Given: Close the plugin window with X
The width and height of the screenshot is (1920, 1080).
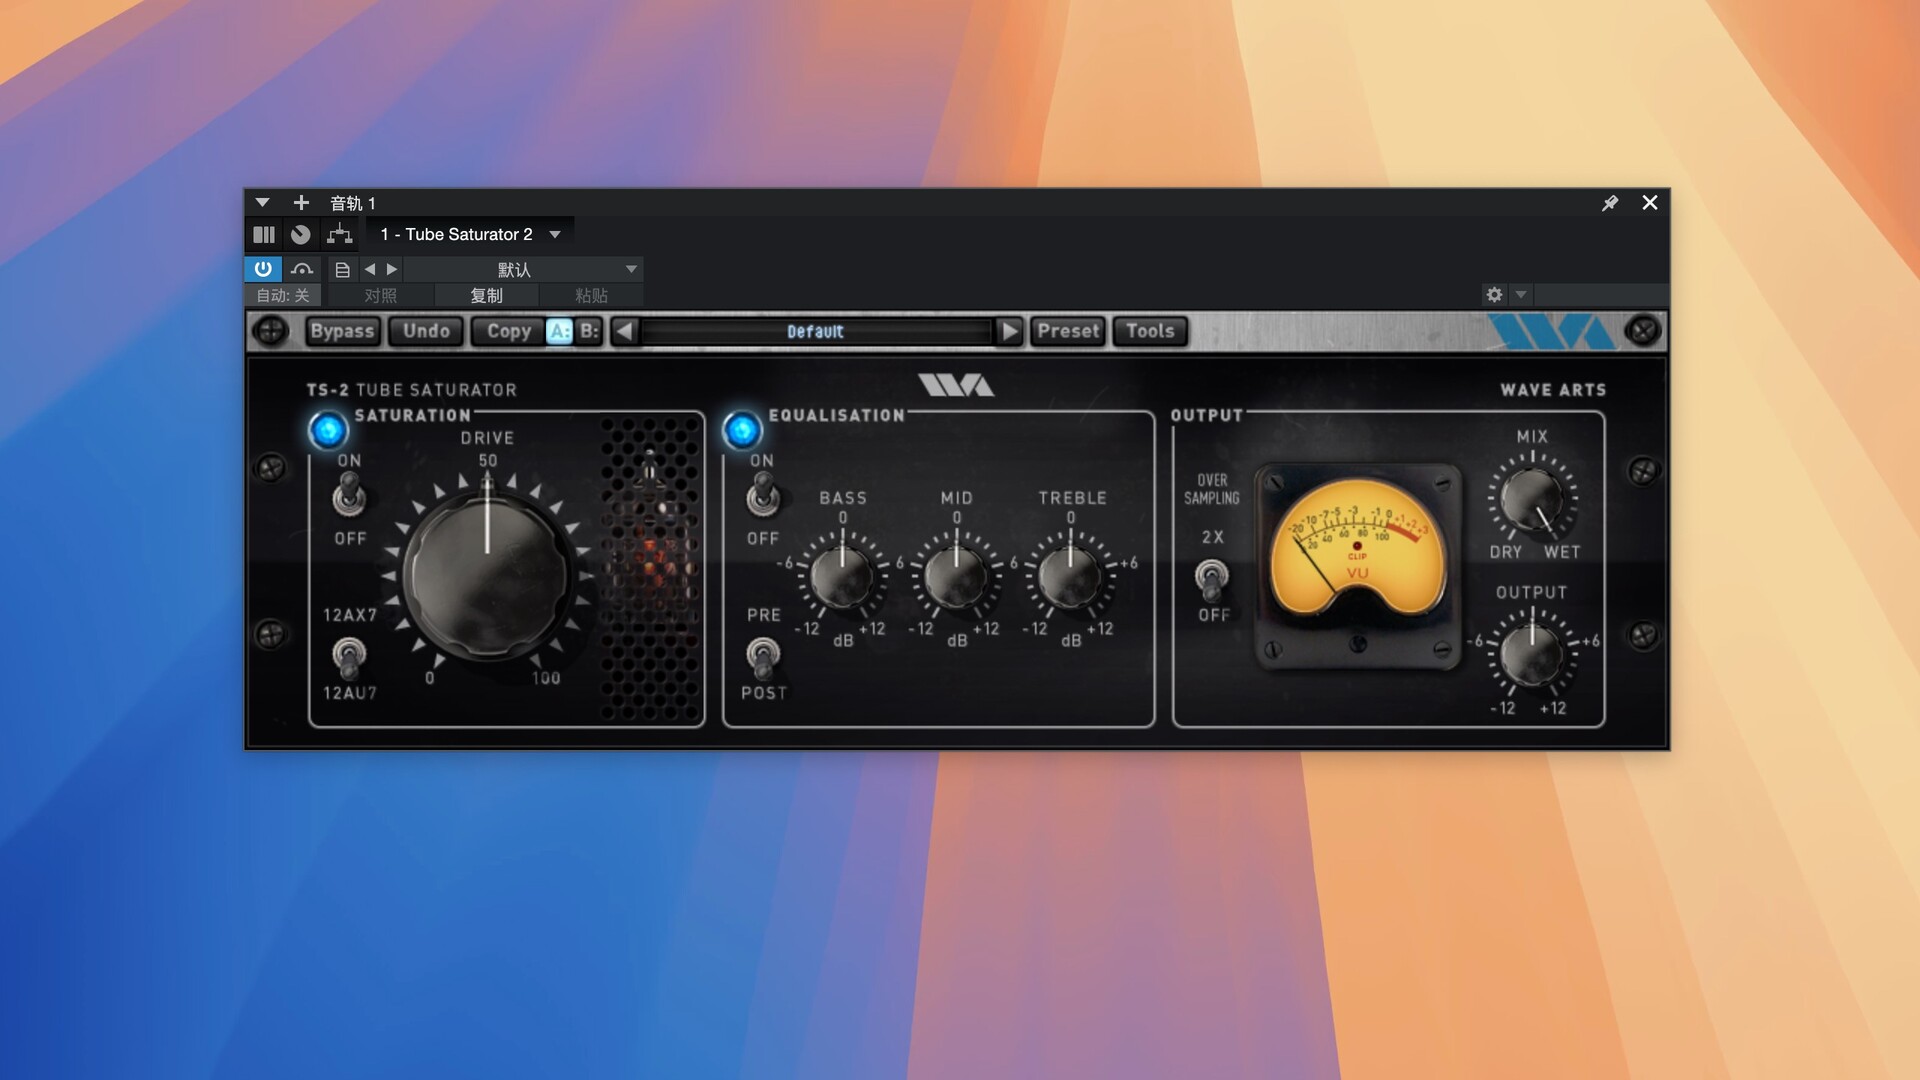Looking at the screenshot, I should click(1650, 203).
